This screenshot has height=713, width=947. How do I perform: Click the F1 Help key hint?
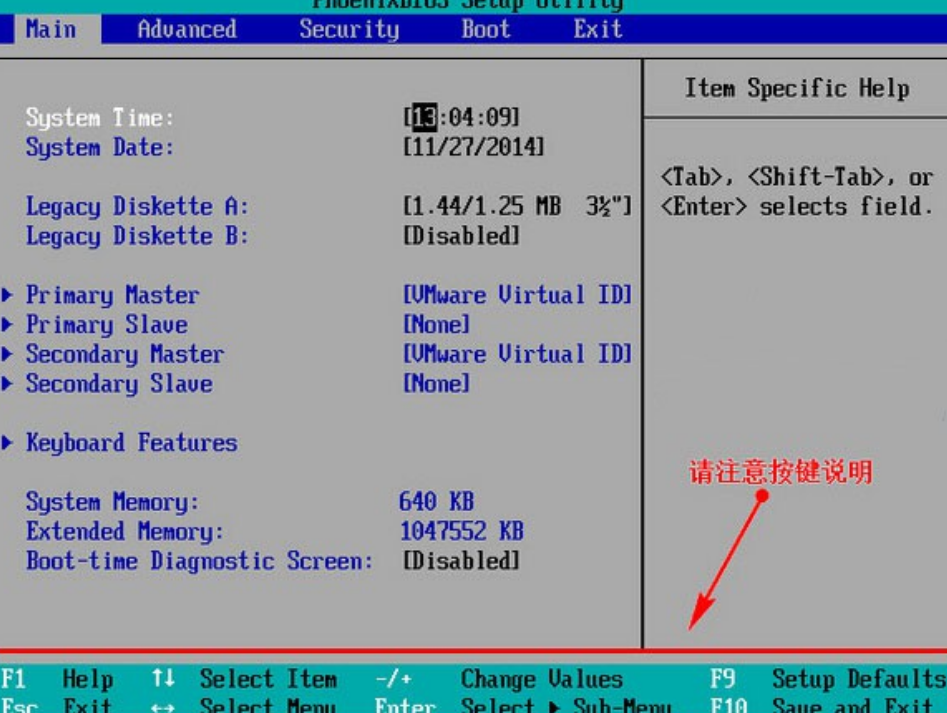click(57, 680)
